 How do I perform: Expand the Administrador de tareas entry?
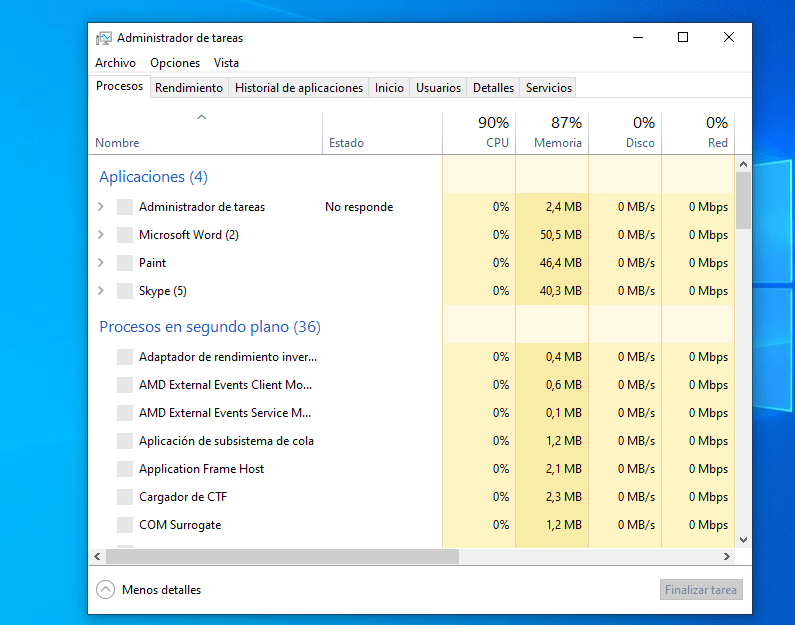(100, 207)
